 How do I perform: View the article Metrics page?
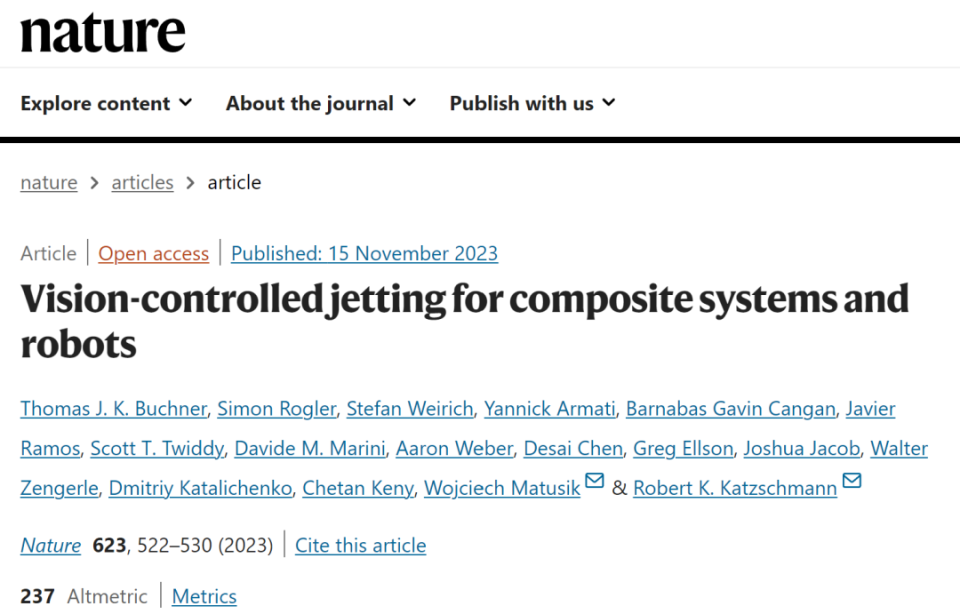pyautogui.click(x=204, y=597)
